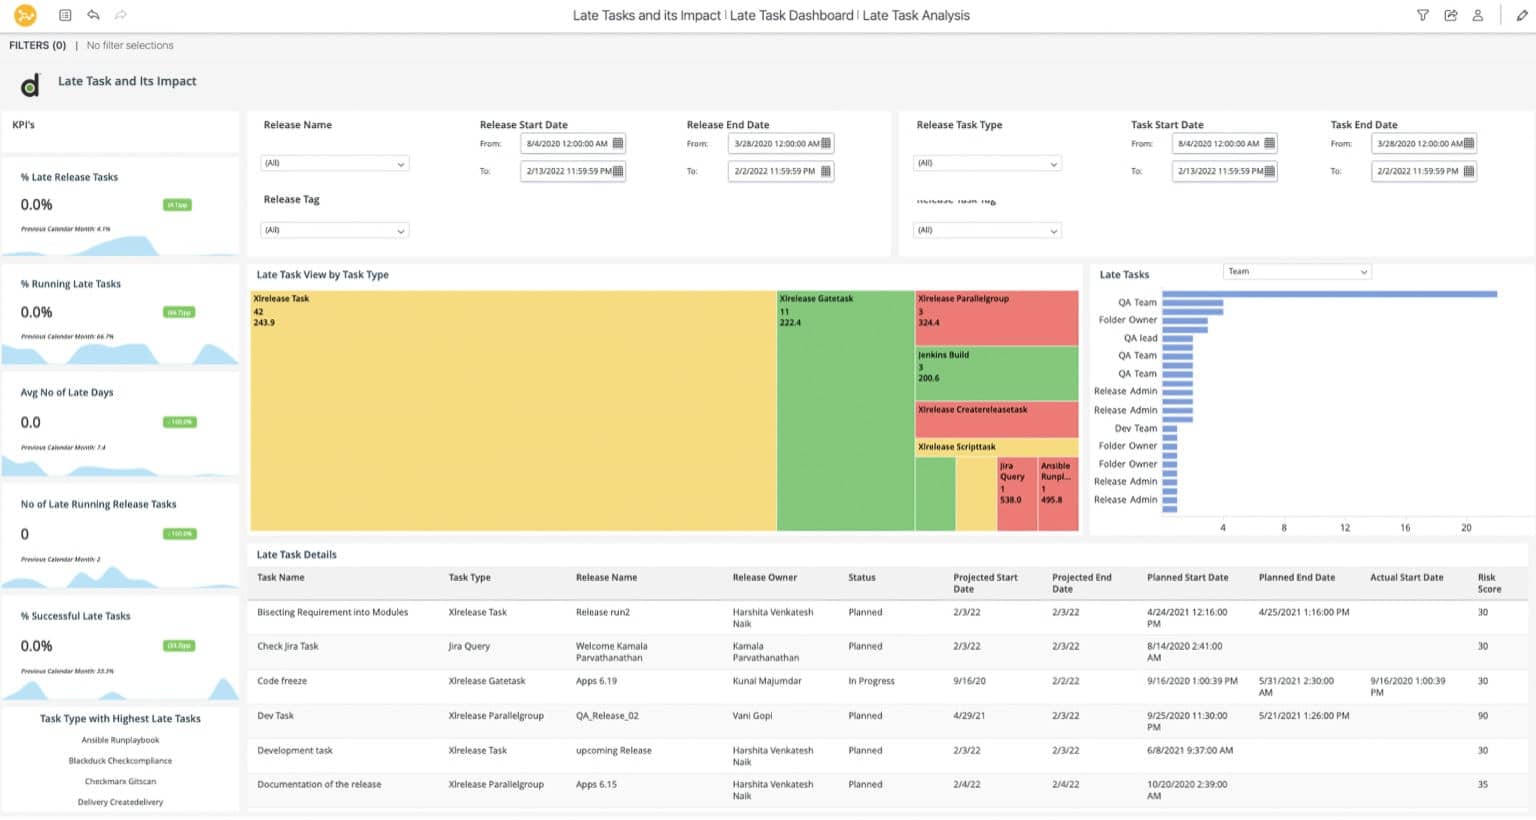Open calendar picker for Task End Date To
Viewport: 1536px width, 820px height.
tap(1467, 171)
